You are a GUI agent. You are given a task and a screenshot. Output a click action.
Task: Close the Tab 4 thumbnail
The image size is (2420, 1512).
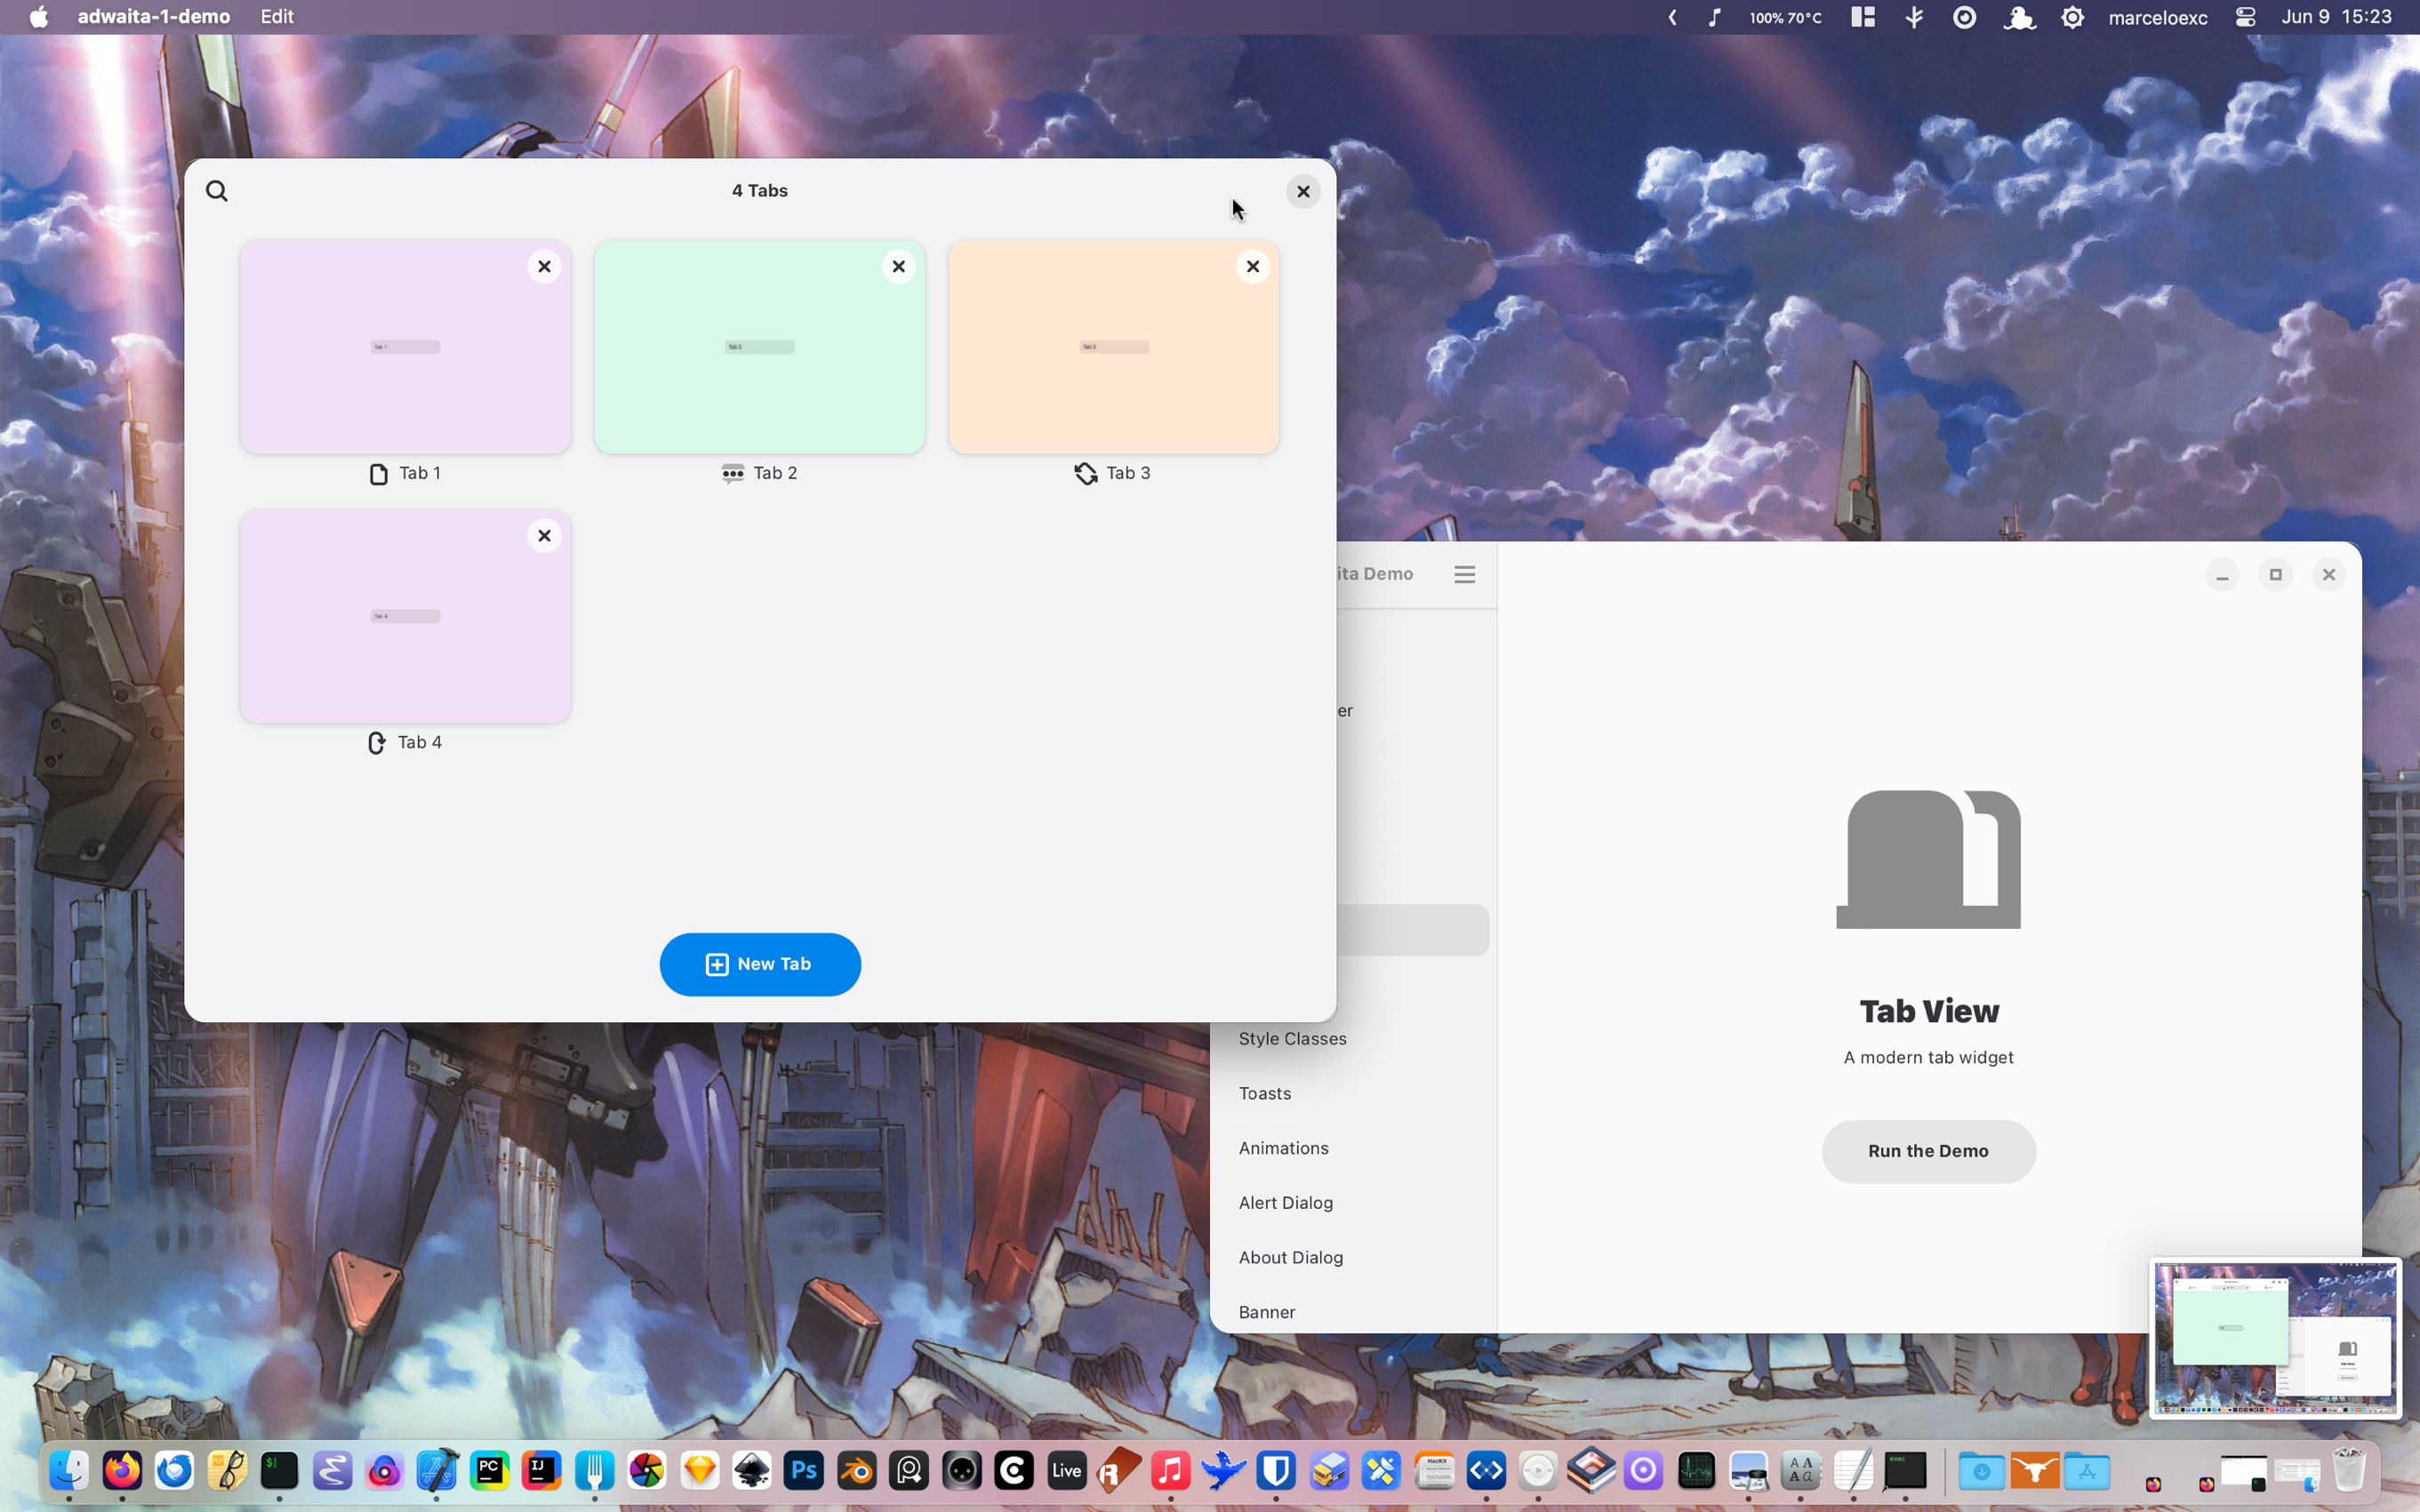point(544,535)
